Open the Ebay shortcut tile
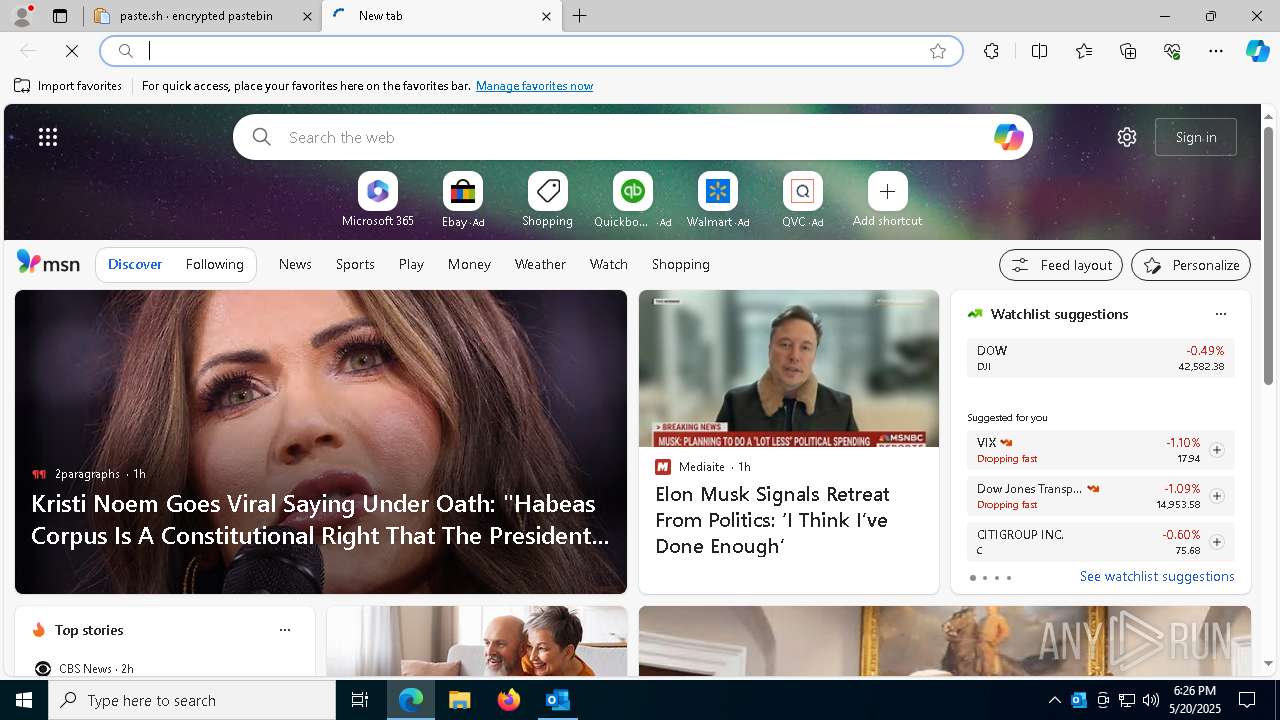This screenshot has height=720, width=1280. pyautogui.click(x=463, y=200)
